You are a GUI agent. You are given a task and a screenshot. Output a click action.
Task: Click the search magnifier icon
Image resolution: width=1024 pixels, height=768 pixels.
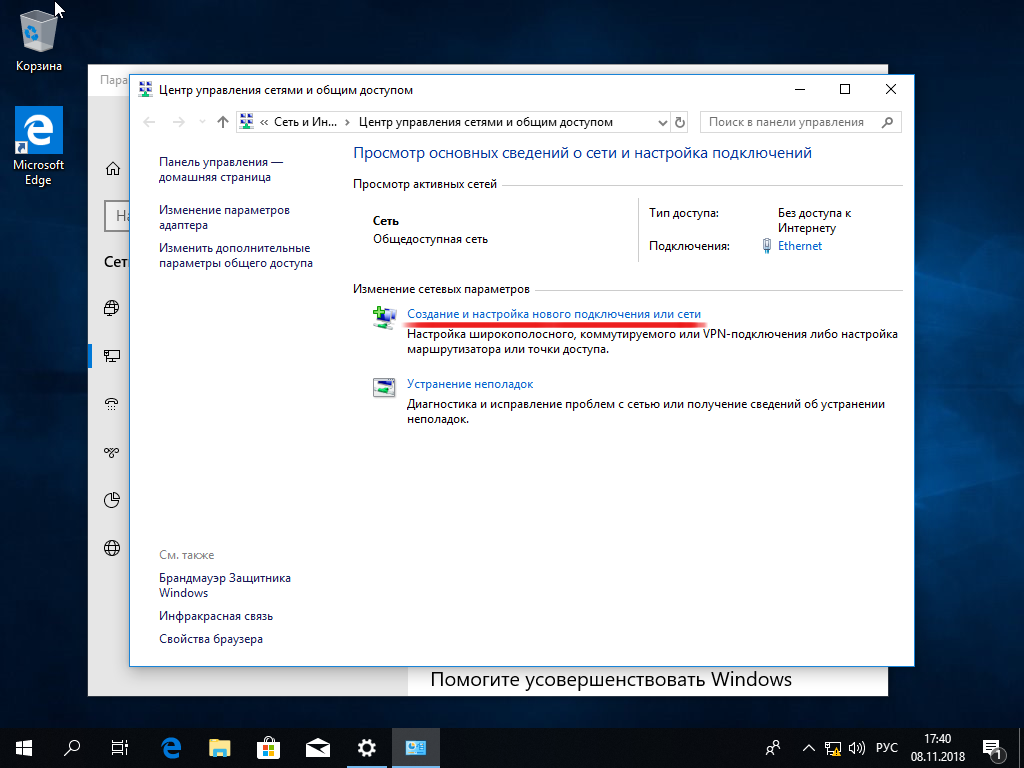[x=887, y=122]
